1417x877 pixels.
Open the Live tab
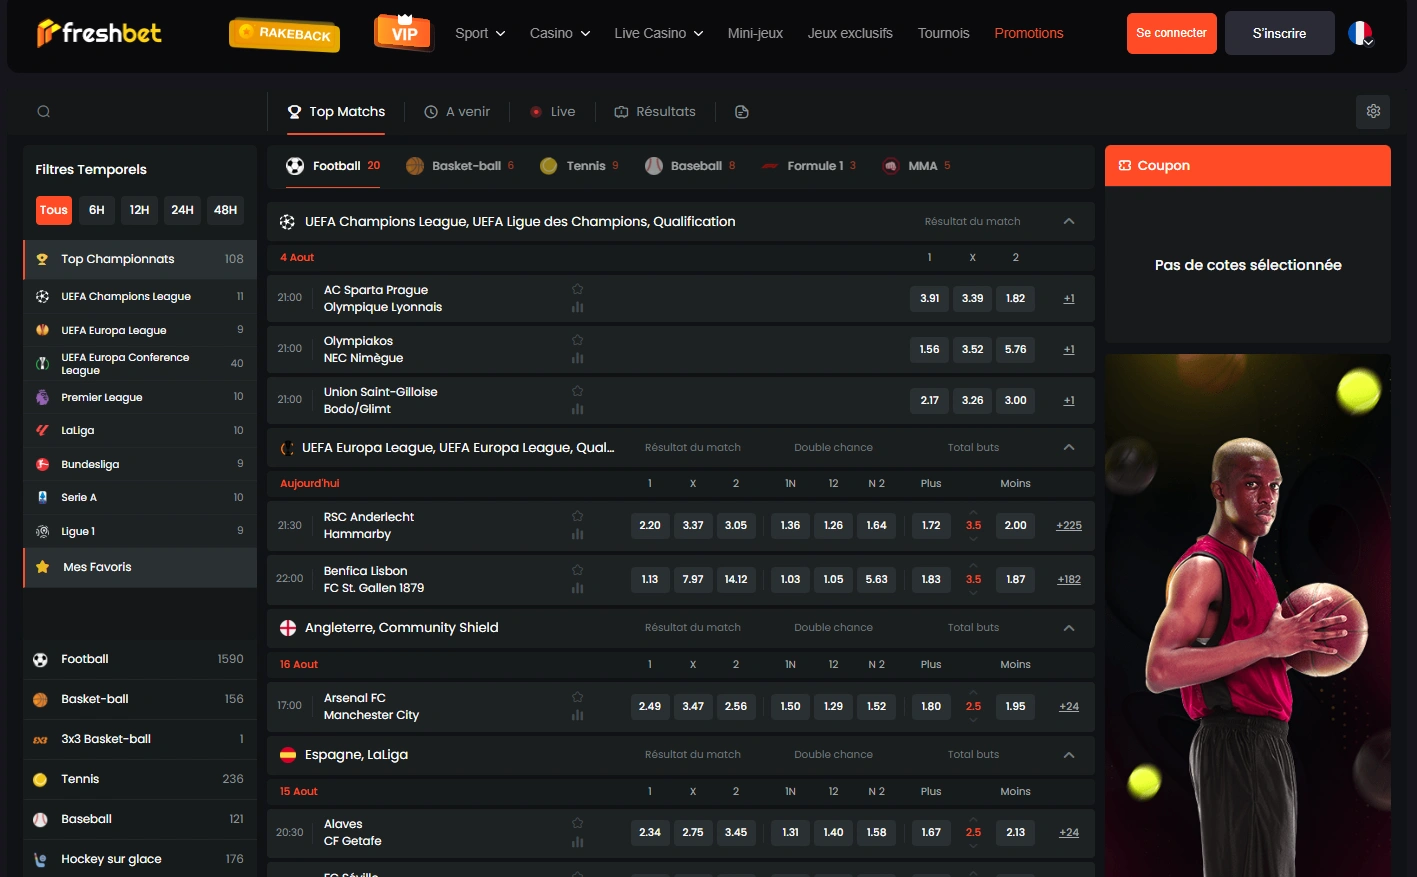point(553,112)
